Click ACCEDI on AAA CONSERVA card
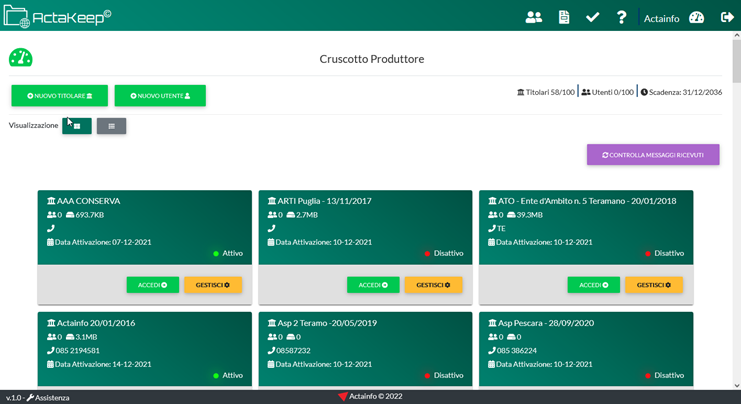Image resolution: width=741 pixels, height=404 pixels. pos(153,285)
